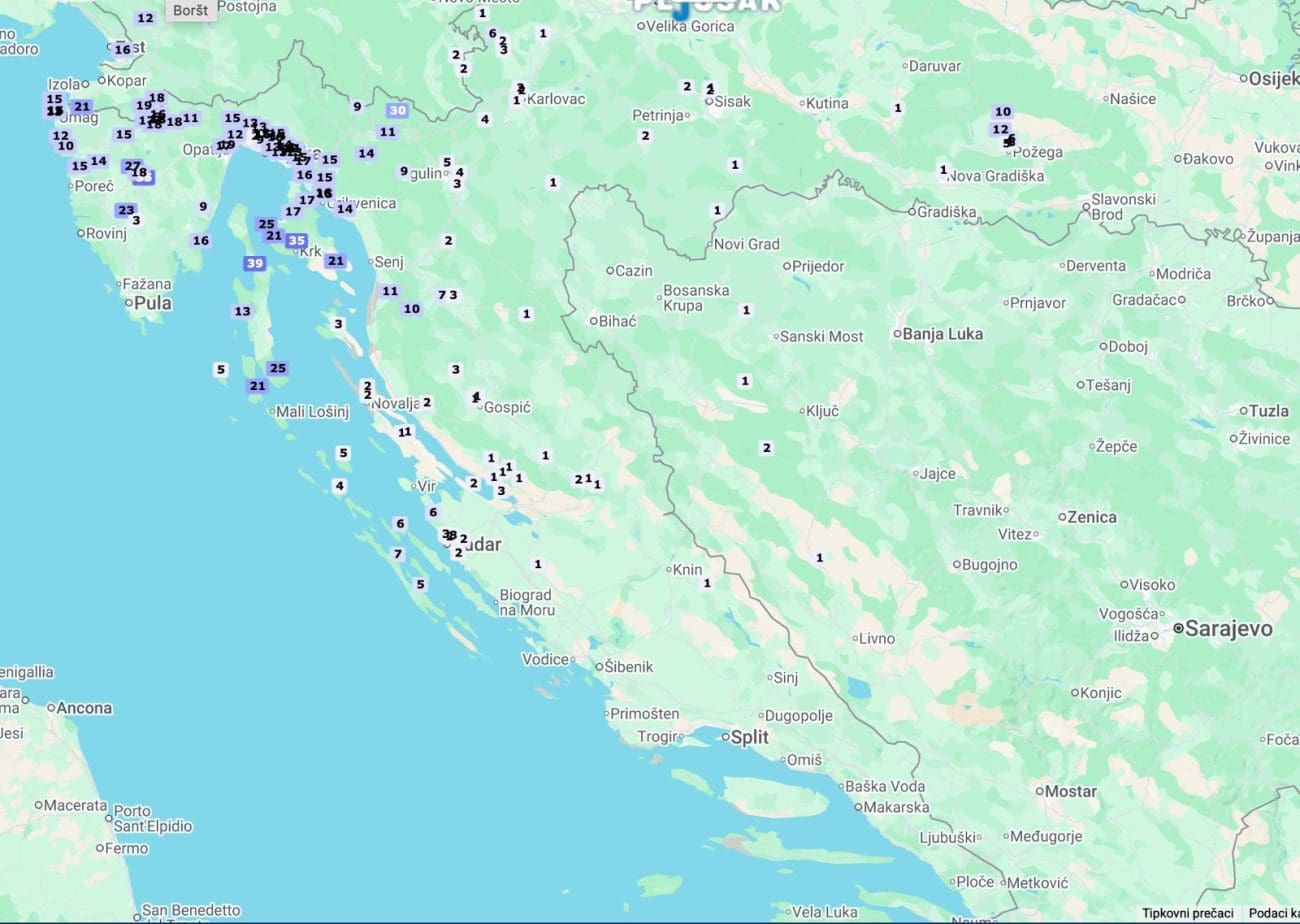Click the Boršt tooltip label
Screen dimensions: 1300x924
190,10
